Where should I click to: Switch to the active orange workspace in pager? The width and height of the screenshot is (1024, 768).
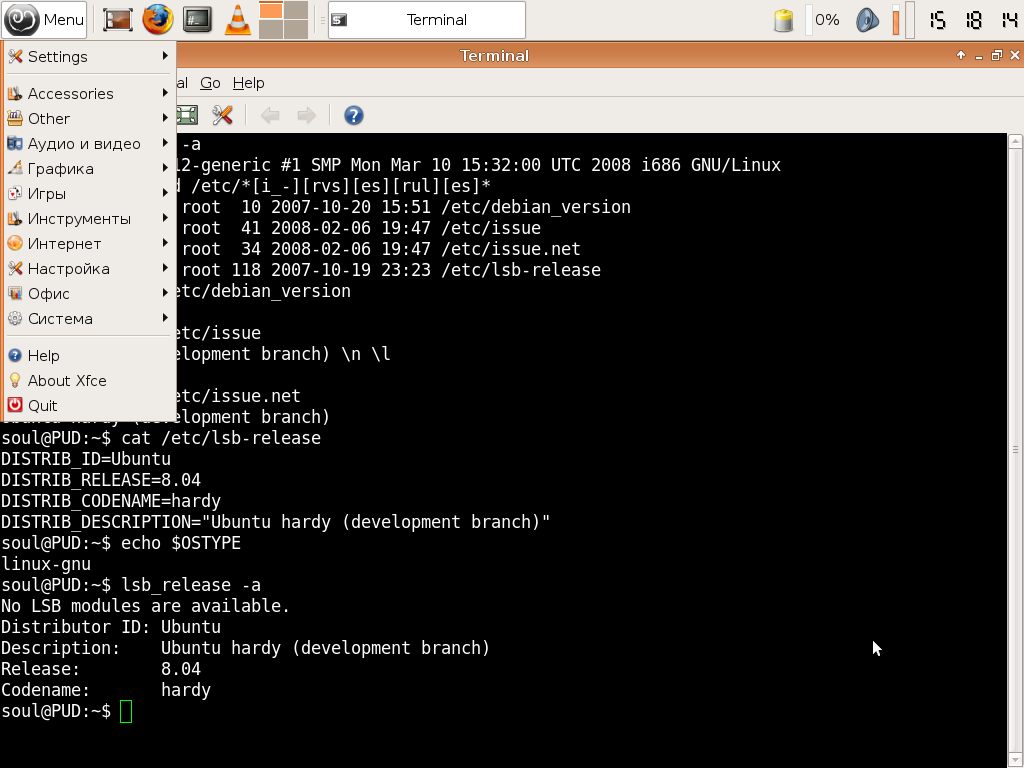[x=271, y=10]
